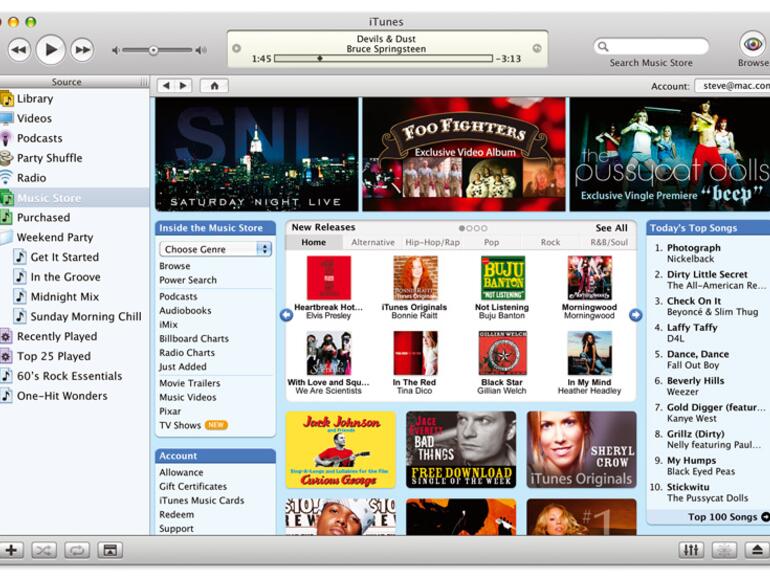770x578 pixels.
Task: Click the low-volume speaker icon
Action: coord(115,50)
